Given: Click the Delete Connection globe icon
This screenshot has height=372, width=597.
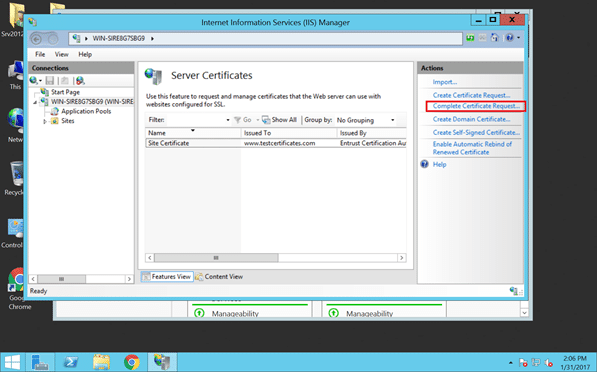Looking at the screenshot, I should (80, 80).
